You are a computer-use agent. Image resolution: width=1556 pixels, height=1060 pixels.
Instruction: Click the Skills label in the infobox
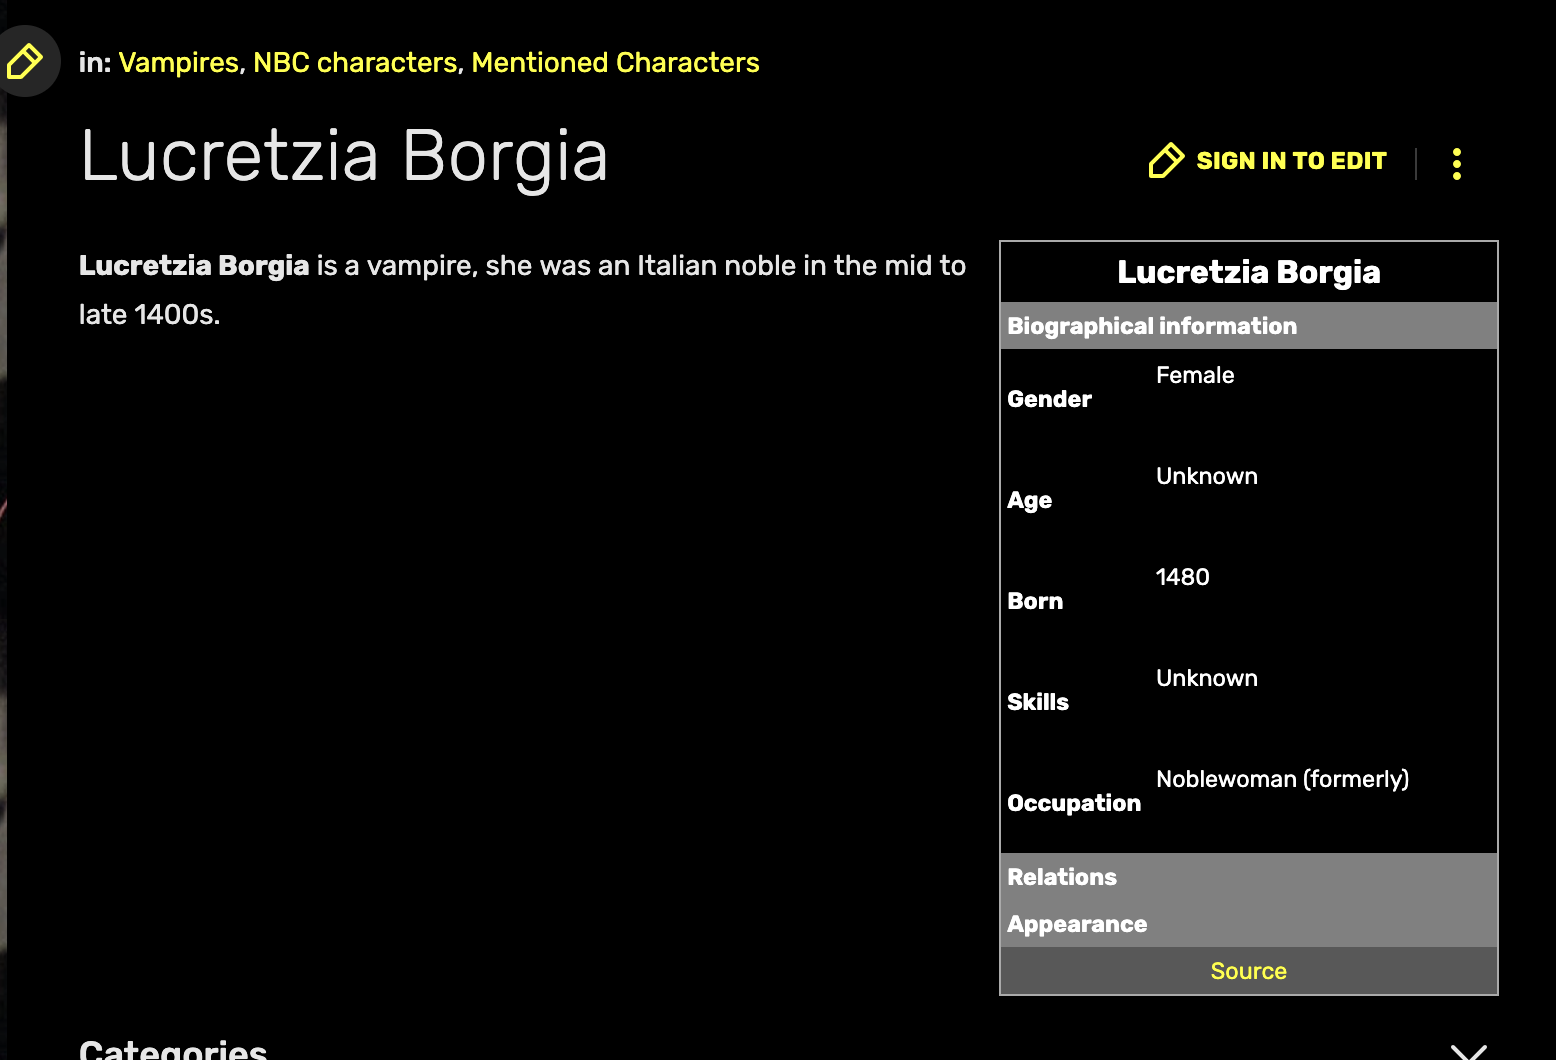pos(1038,702)
